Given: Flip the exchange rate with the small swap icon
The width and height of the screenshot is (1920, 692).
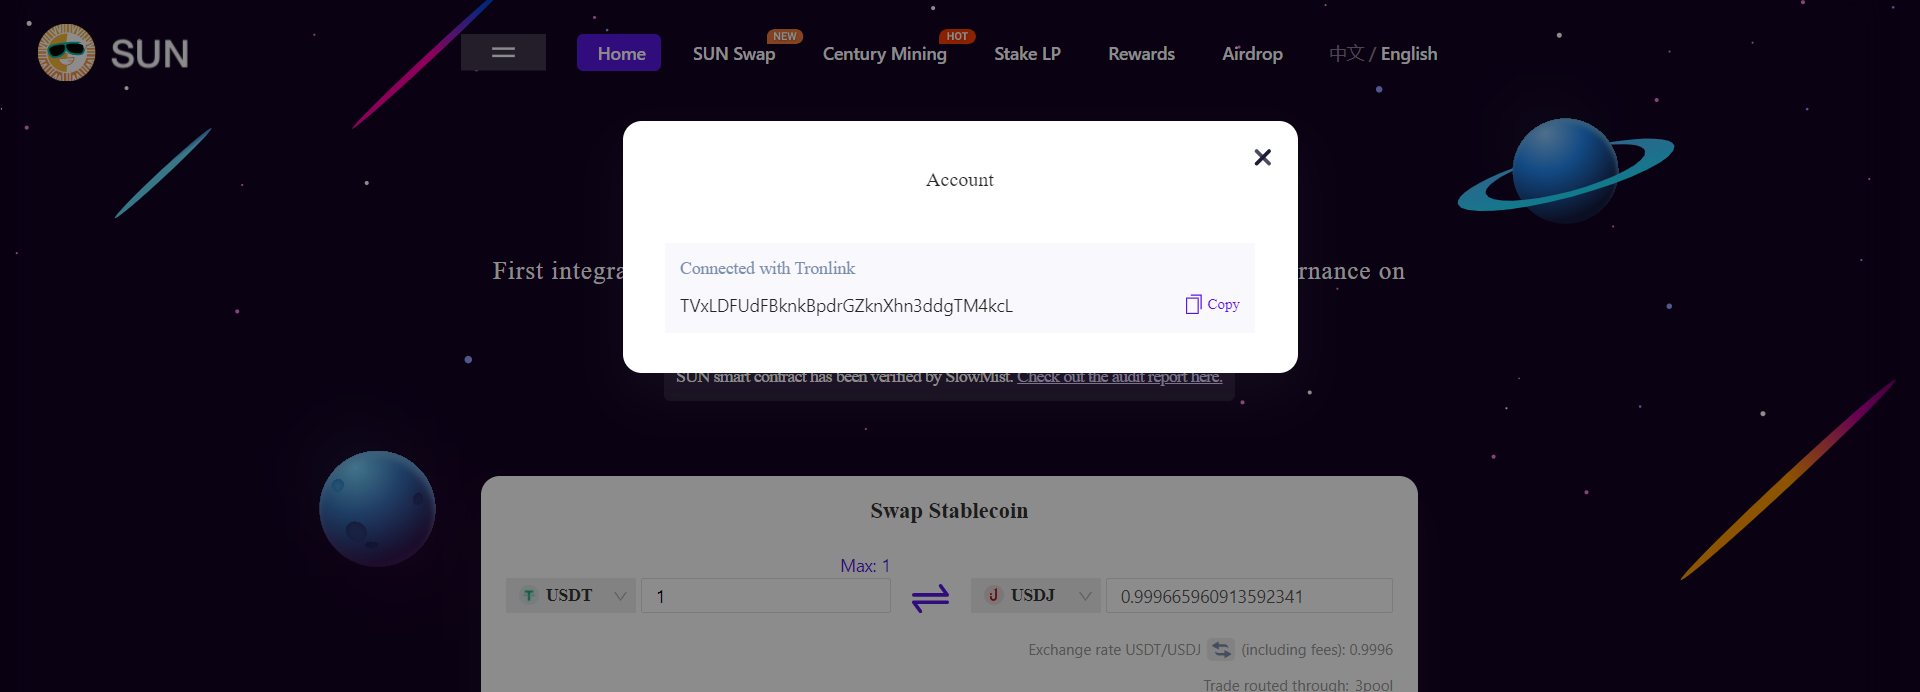Looking at the screenshot, I should pyautogui.click(x=1221, y=650).
